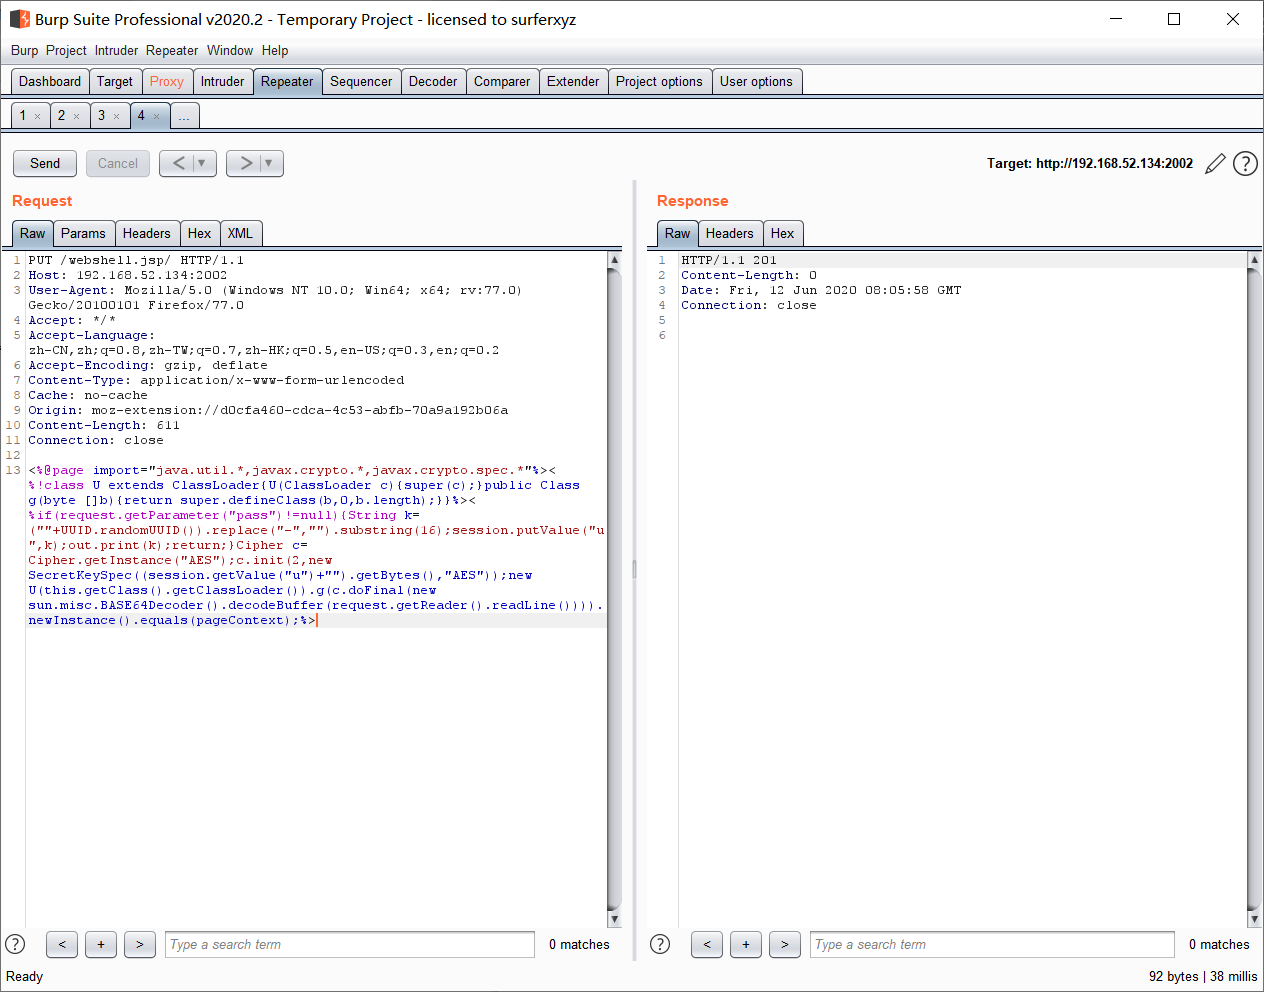Switch to Proxy tab

(x=167, y=82)
